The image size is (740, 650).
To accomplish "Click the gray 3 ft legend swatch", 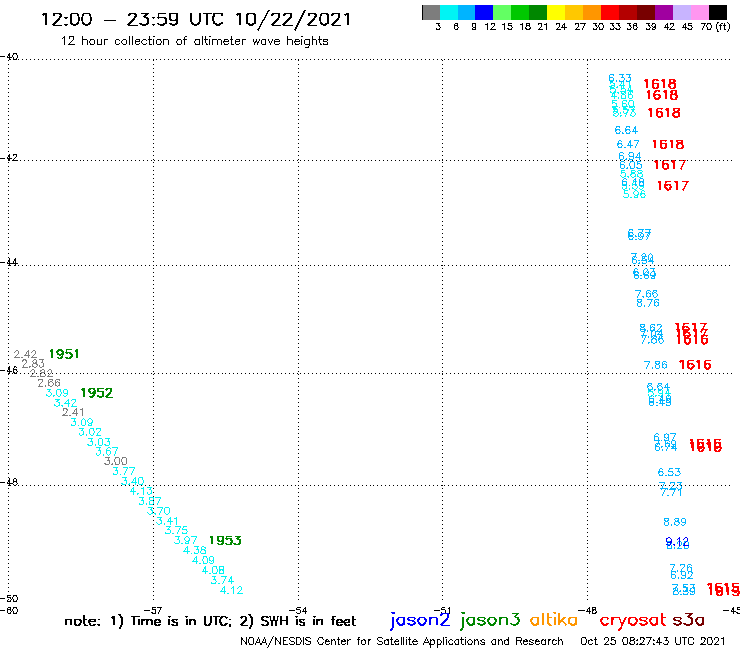I will point(431,12).
